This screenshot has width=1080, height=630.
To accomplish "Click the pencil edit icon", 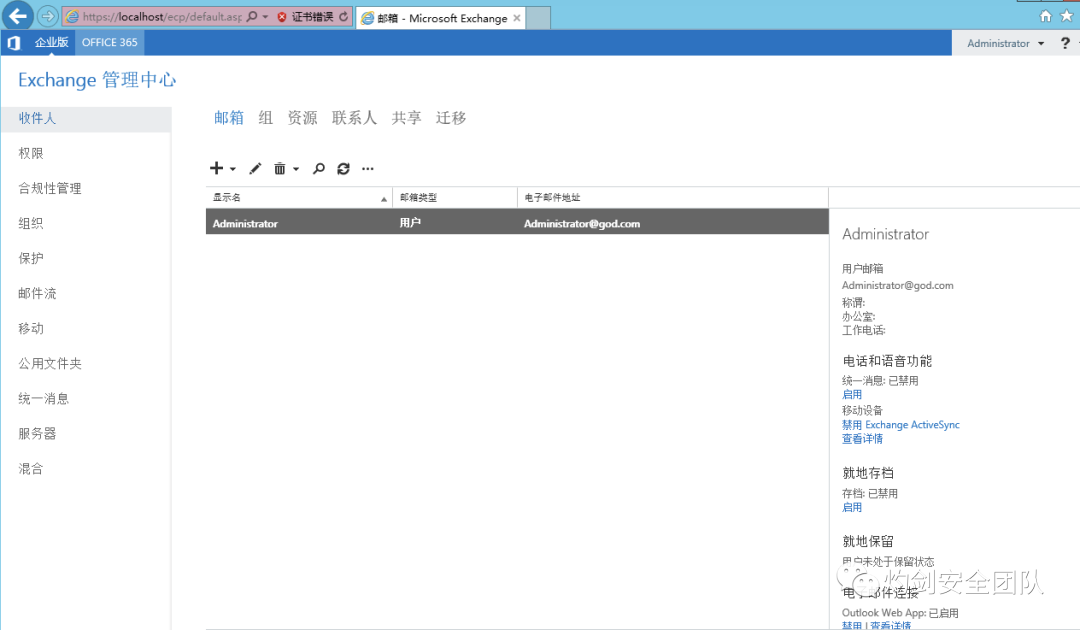I will (255, 168).
